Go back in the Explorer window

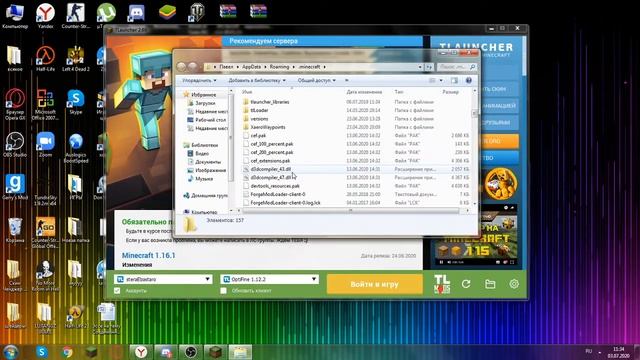(182, 67)
